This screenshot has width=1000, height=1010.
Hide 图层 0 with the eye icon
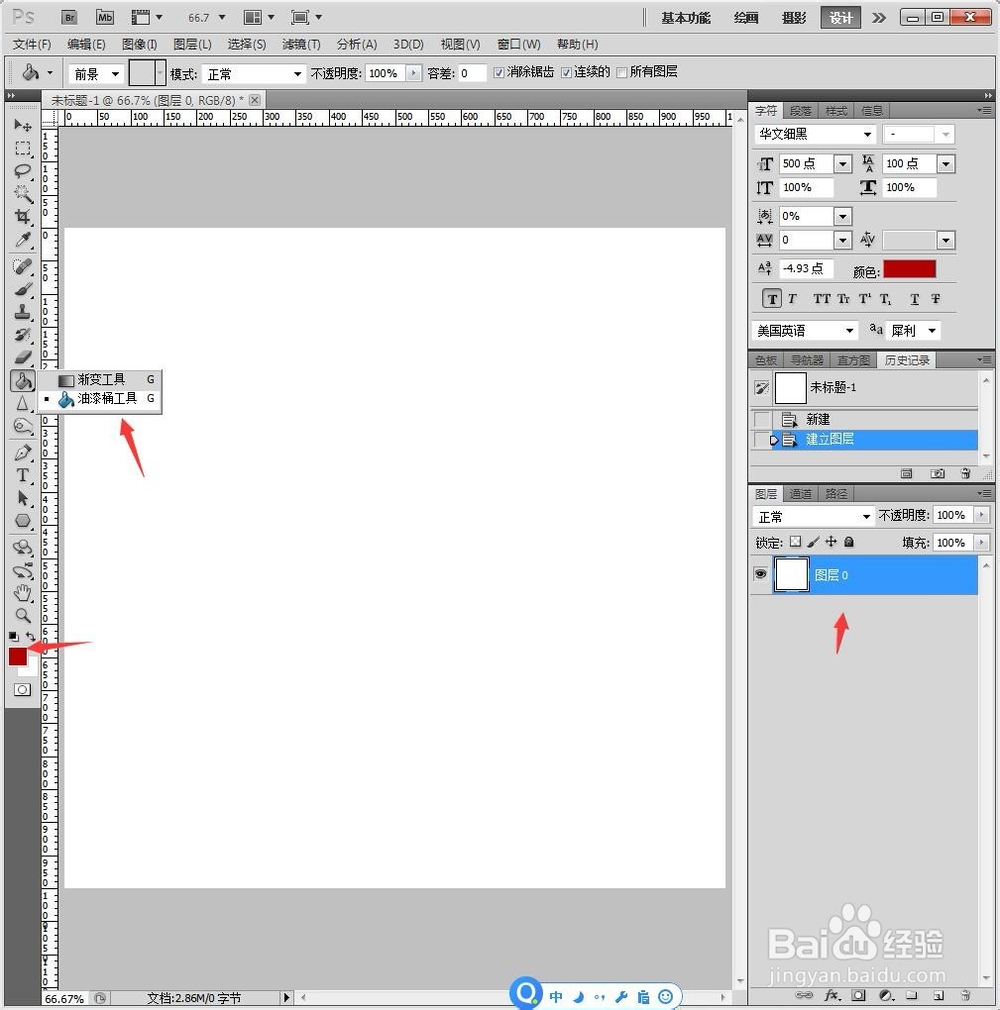760,574
